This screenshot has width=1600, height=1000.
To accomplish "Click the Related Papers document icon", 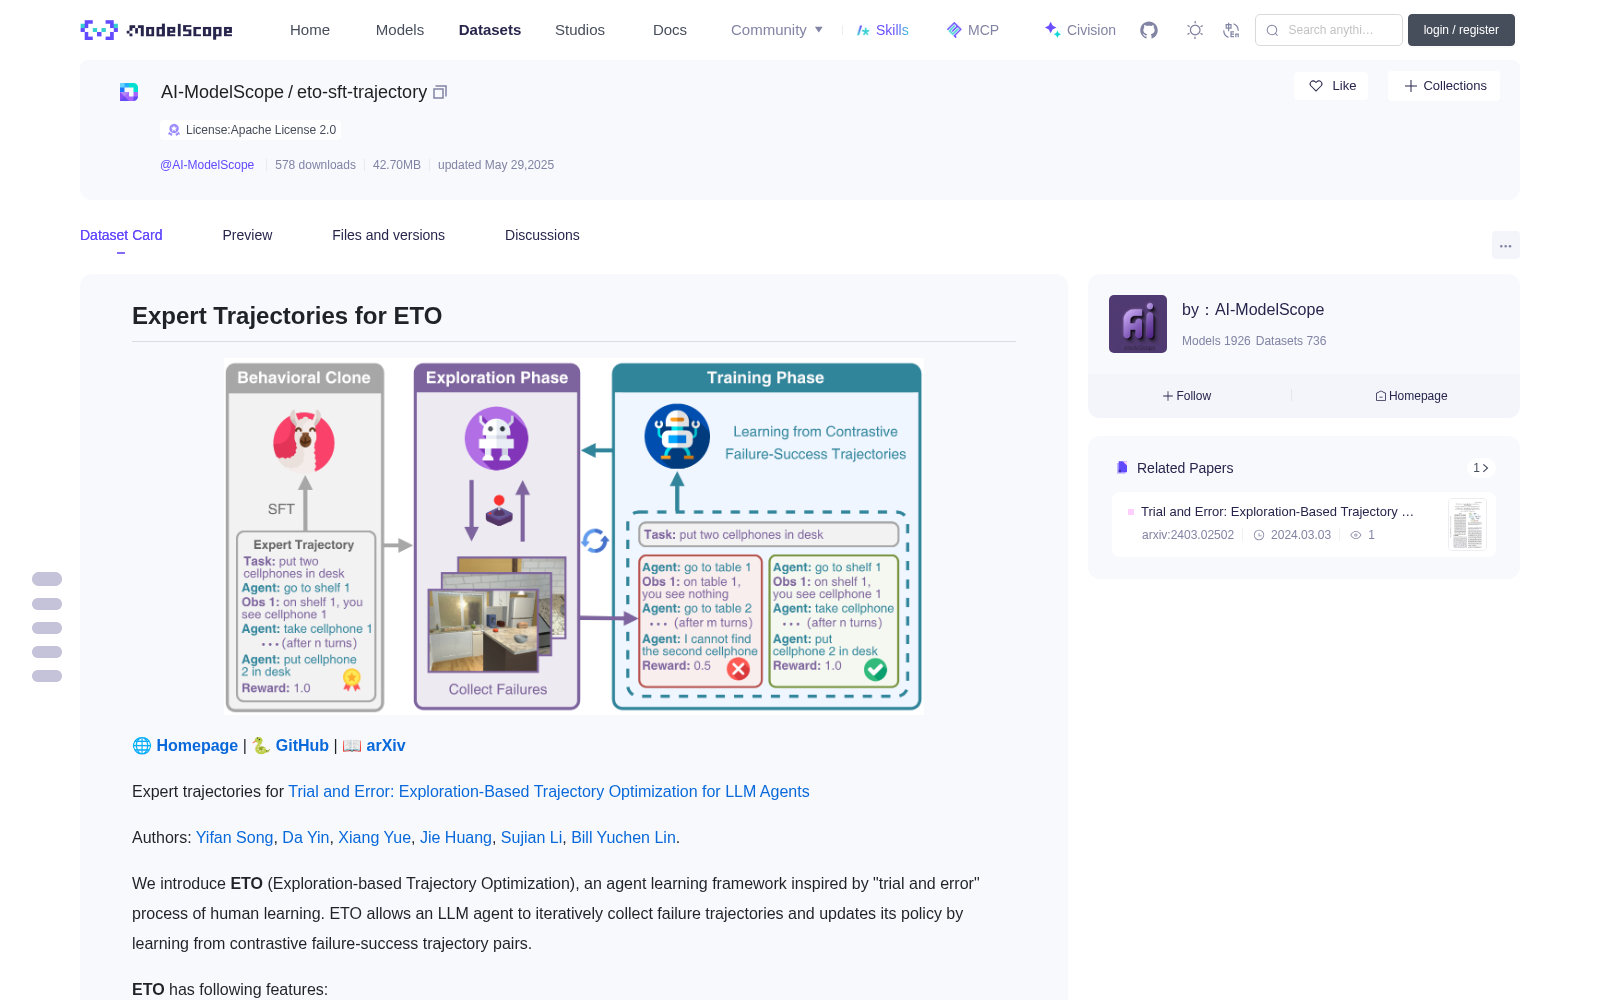I will 1122,468.
